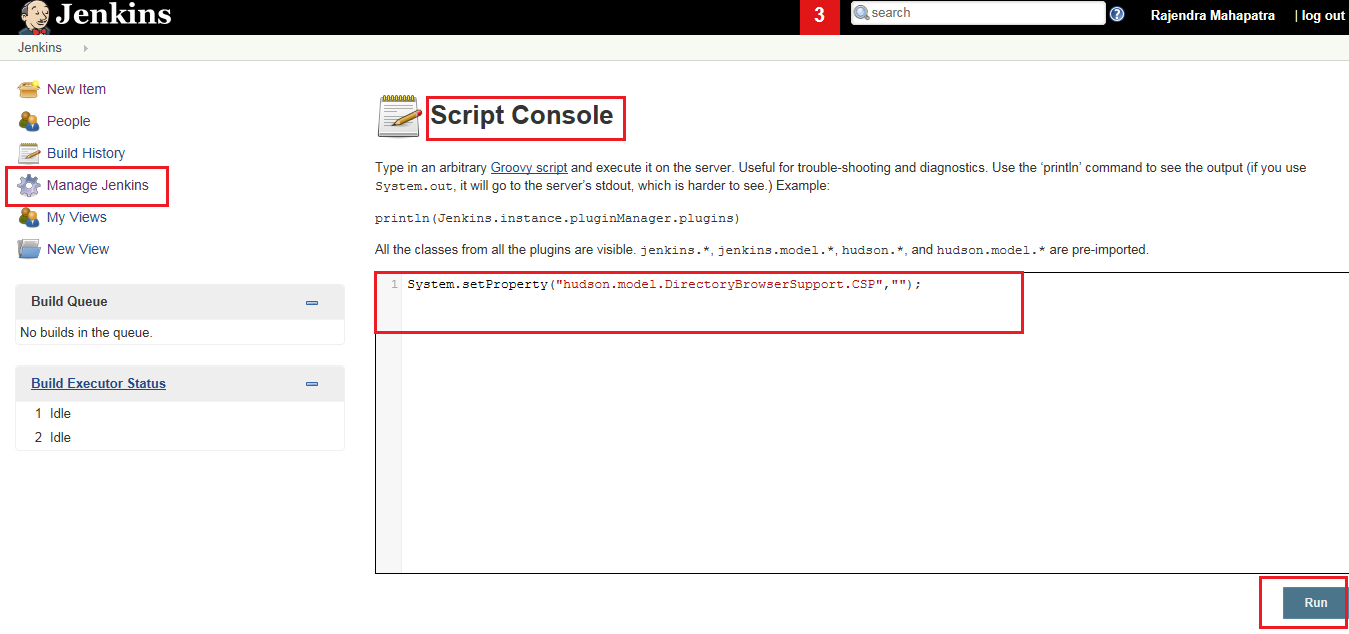1349x634 pixels.
Task: Open Manage Jenkins from the sidebar menu
Action: pos(100,185)
